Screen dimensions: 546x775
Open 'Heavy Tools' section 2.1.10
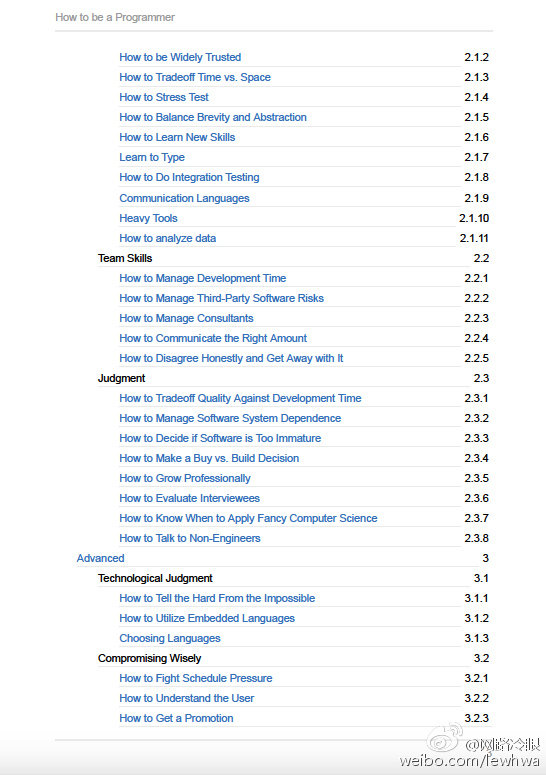(x=148, y=218)
